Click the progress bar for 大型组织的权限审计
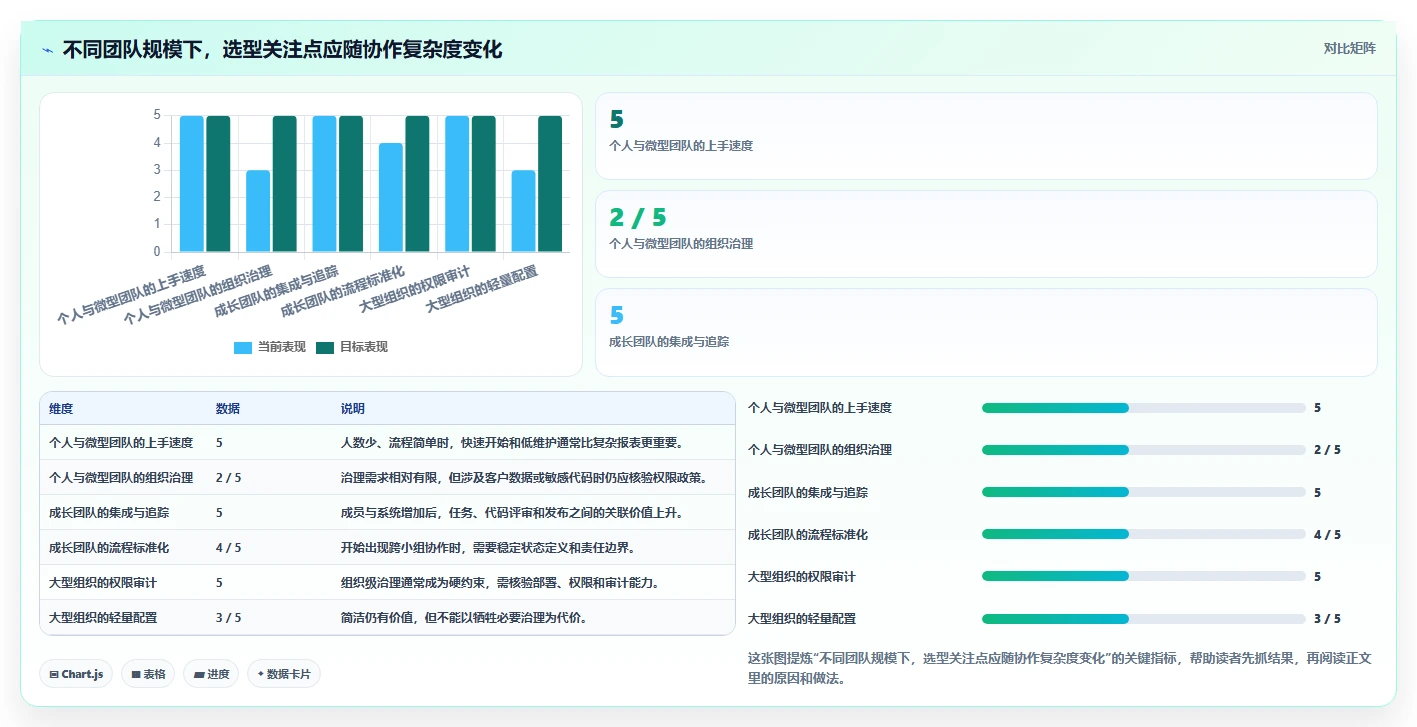The width and height of the screenshot is (1417, 727). tap(1144, 576)
